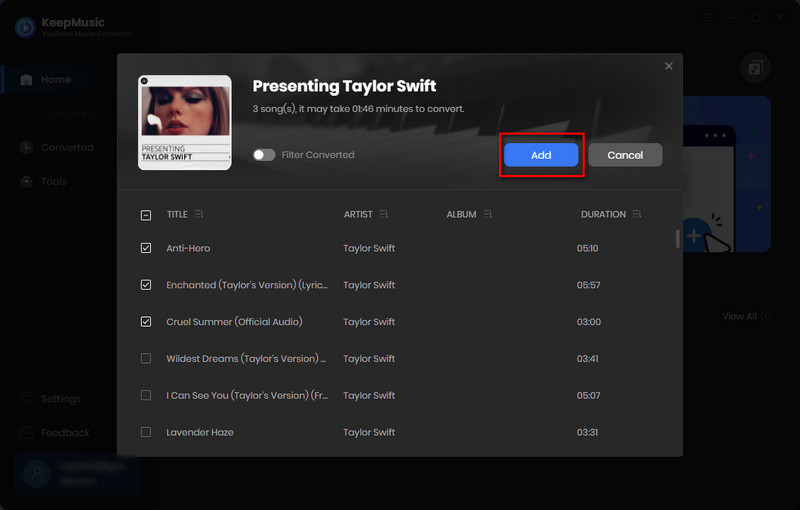Screen dimensions: 800x510
Task: Click the KeepMusic logo icon
Action: pos(26,28)
